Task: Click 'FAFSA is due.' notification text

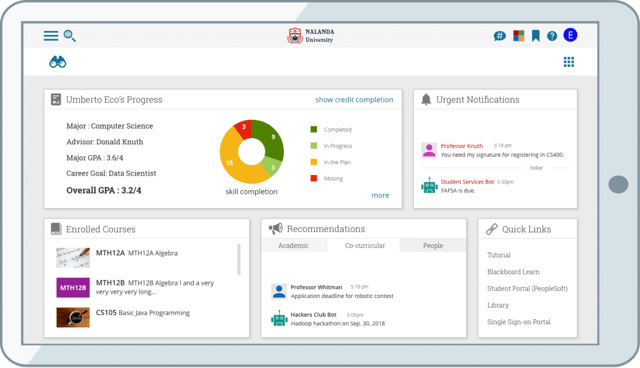Action: point(458,191)
